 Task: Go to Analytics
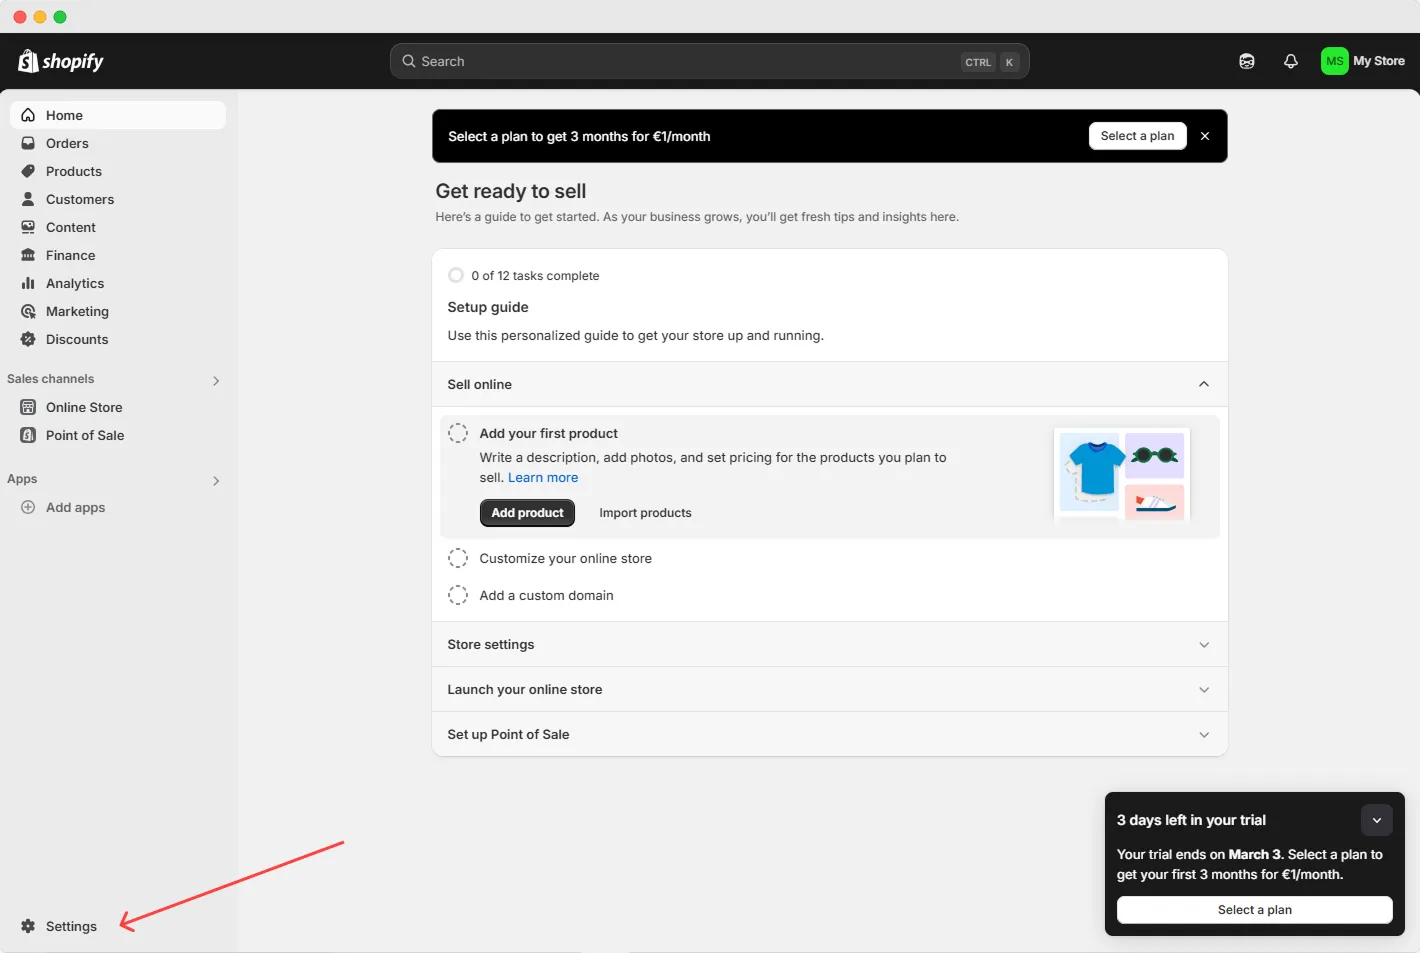click(x=74, y=283)
